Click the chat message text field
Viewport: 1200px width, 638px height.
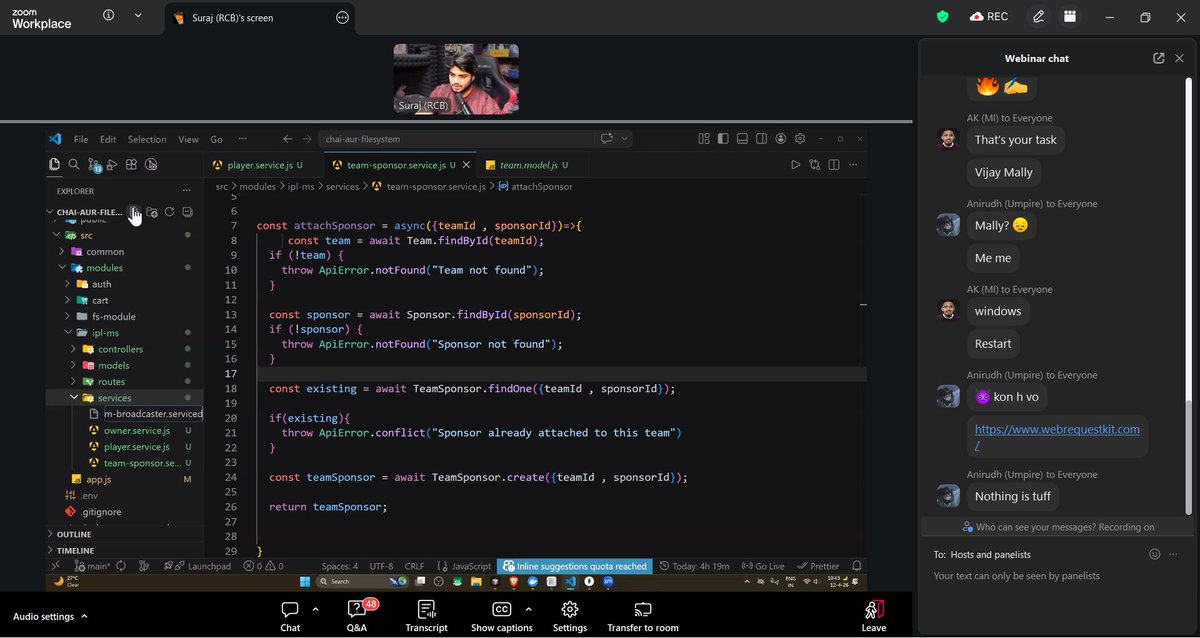tap(1055, 576)
